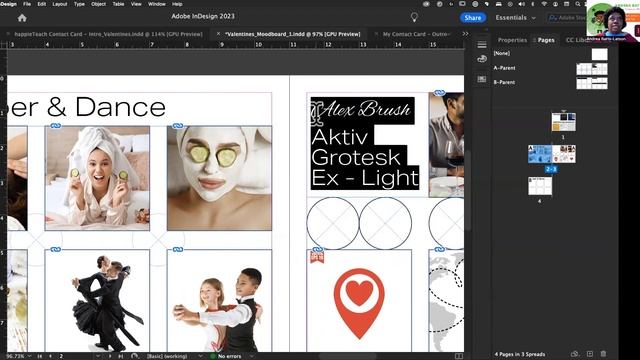The width and height of the screenshot is (640, 360).
Task: Select the B-Parent page row
Action: click(550, 82)
